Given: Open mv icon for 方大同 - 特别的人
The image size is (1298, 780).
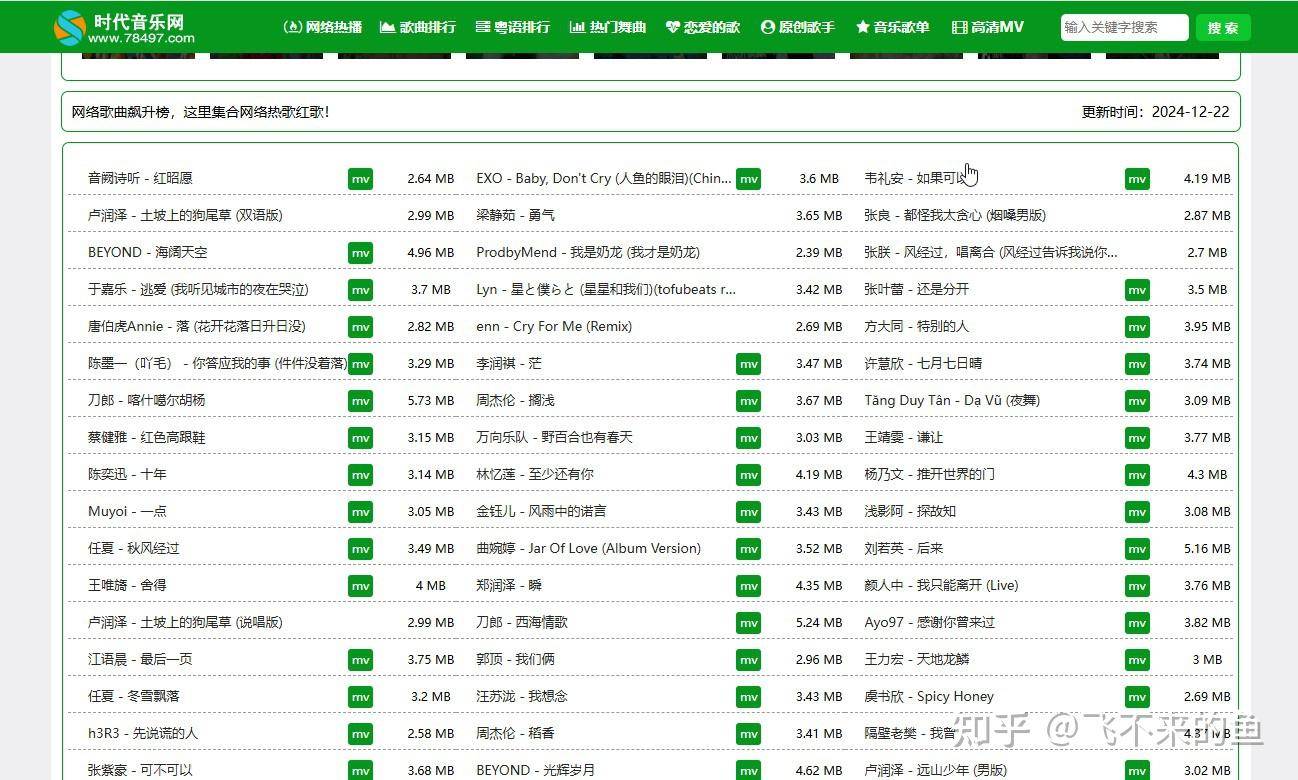Looking at the screenshot, I should [1137, 327].
